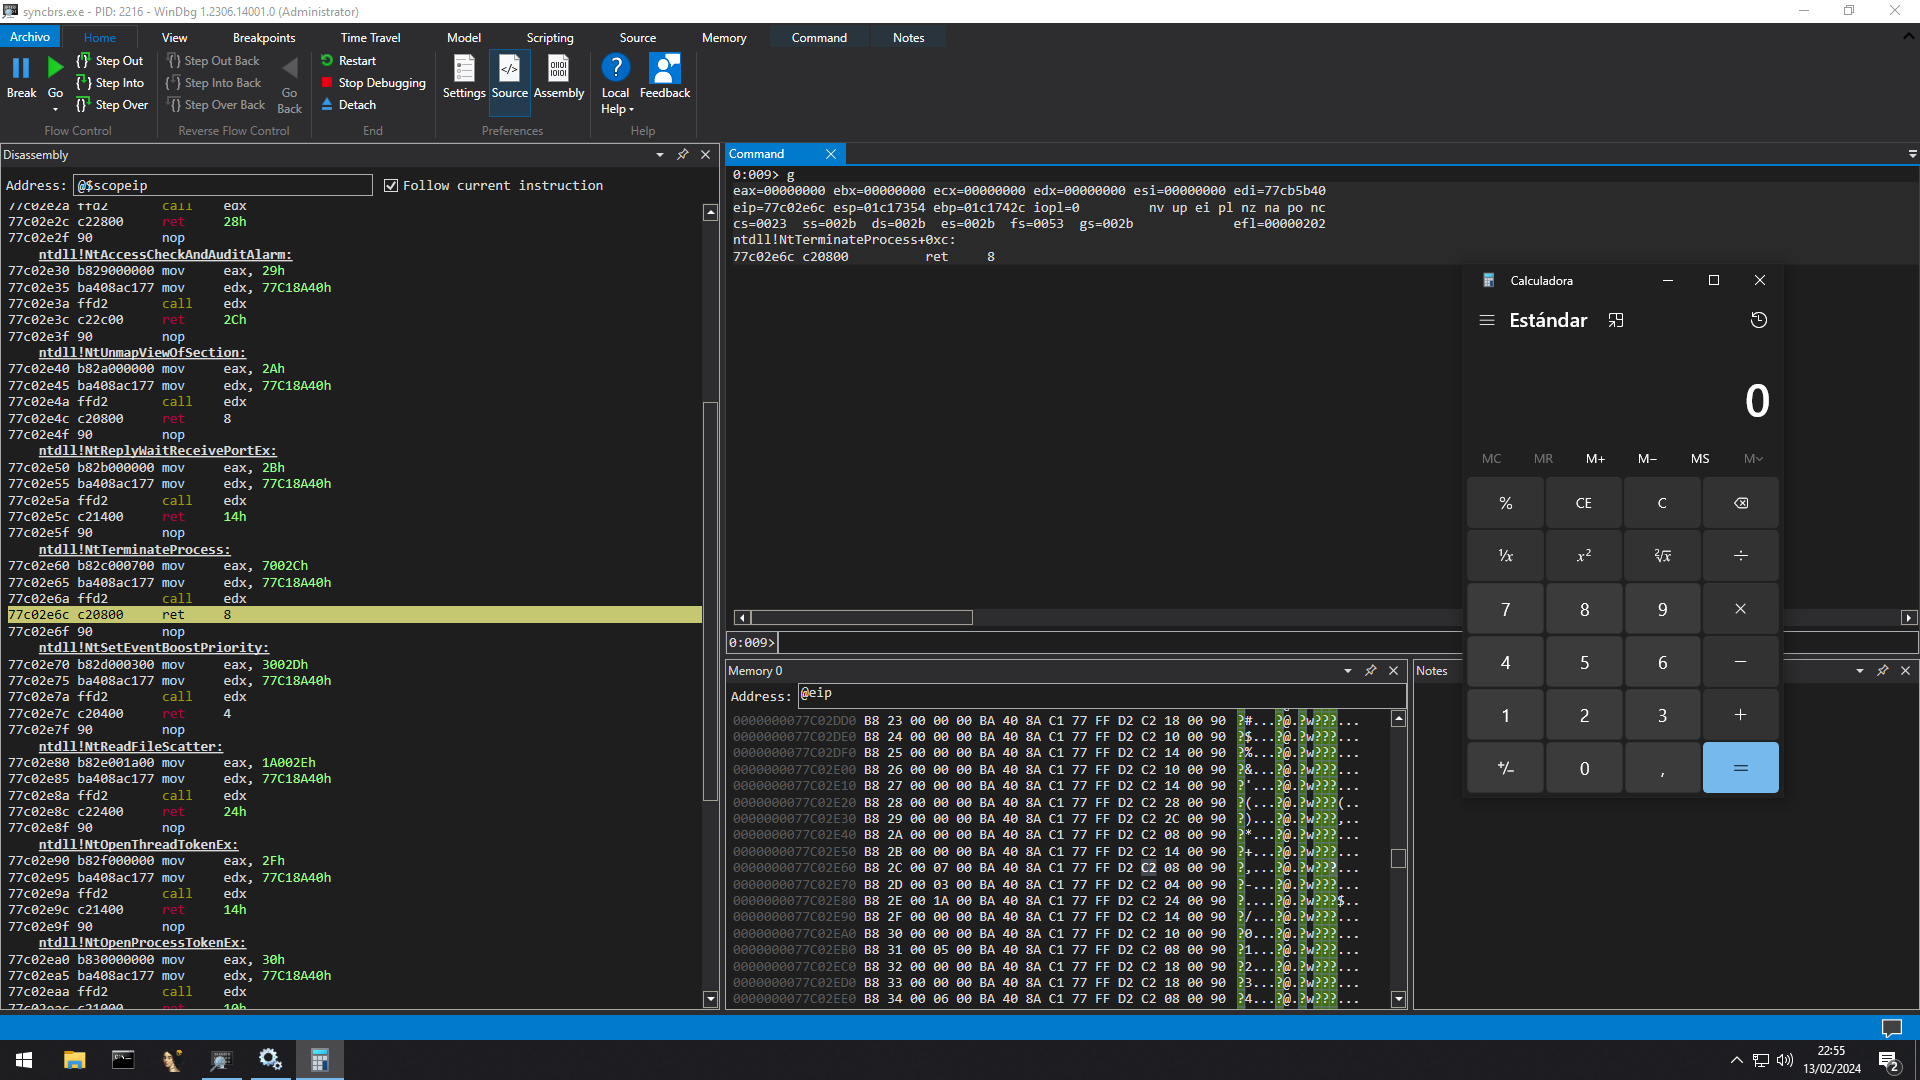Switch to the Breakpoints ribbon tab

tap(264, 38)
